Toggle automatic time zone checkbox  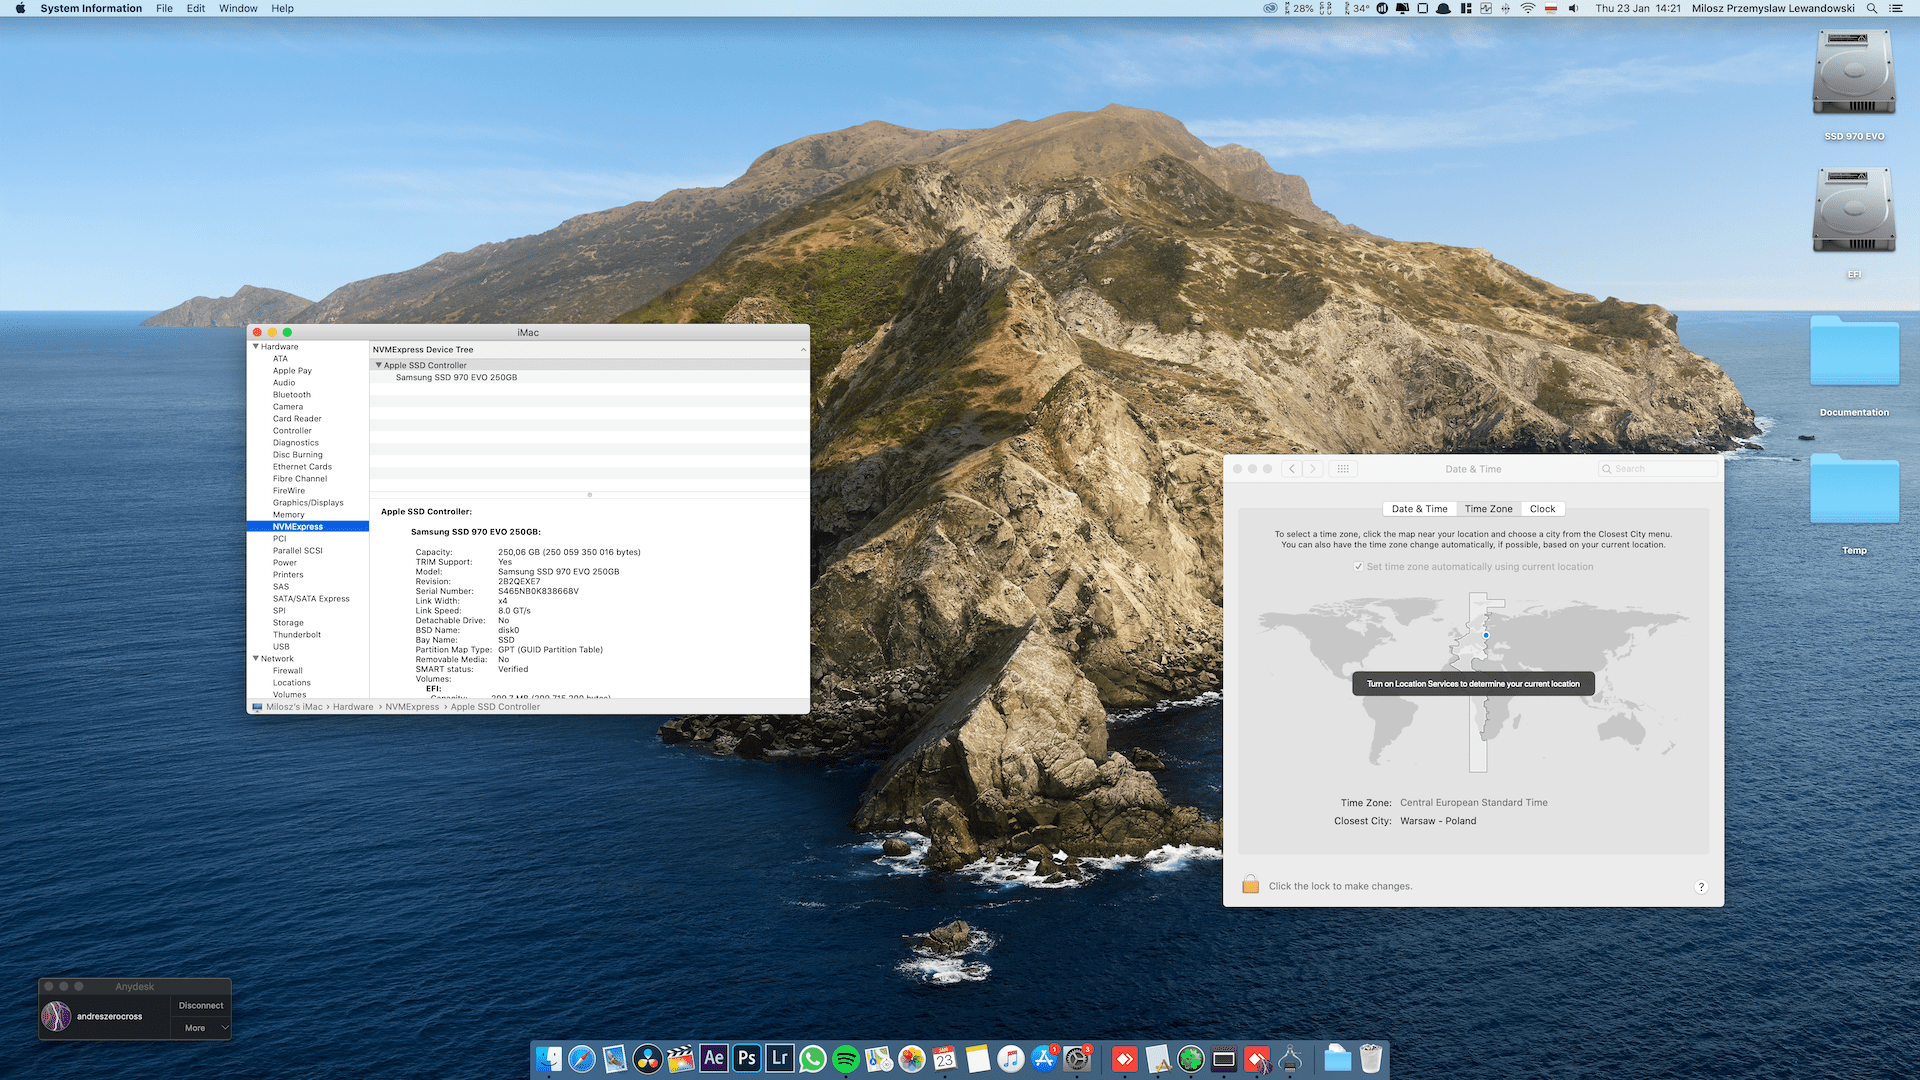pyautogui.click(x=1358, y=567)
